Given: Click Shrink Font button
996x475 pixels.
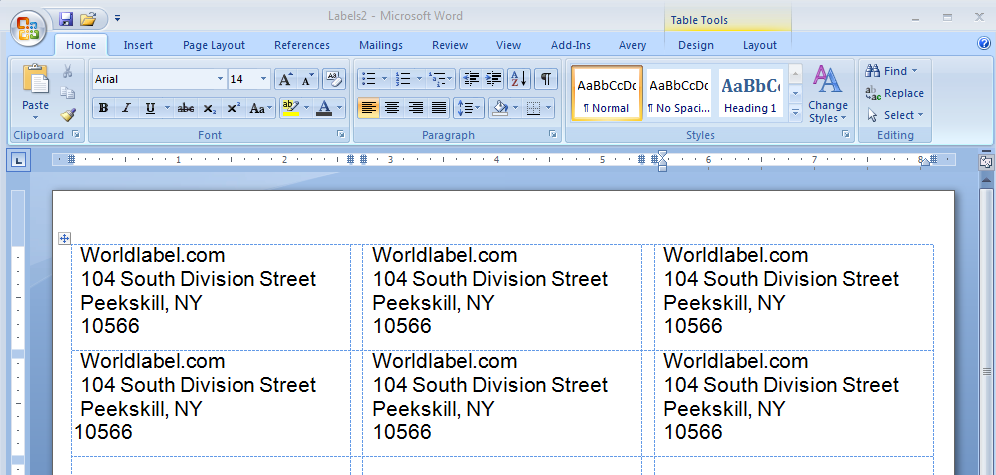Looking at the screenshot, I should click(307, 79).
